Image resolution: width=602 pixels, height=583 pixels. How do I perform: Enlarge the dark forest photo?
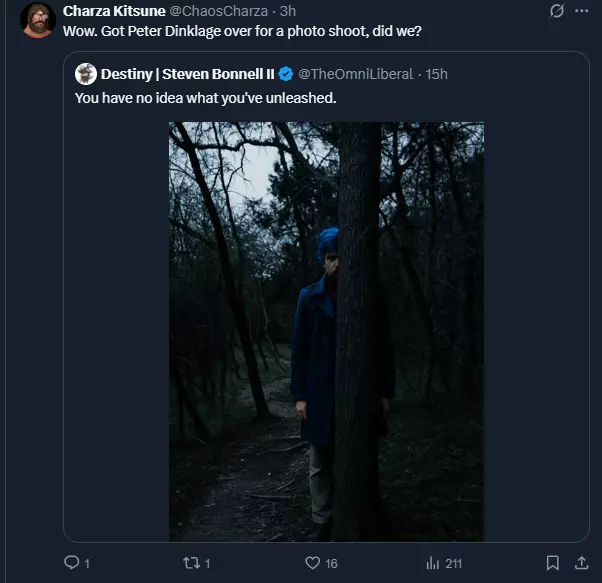[326, 332]
